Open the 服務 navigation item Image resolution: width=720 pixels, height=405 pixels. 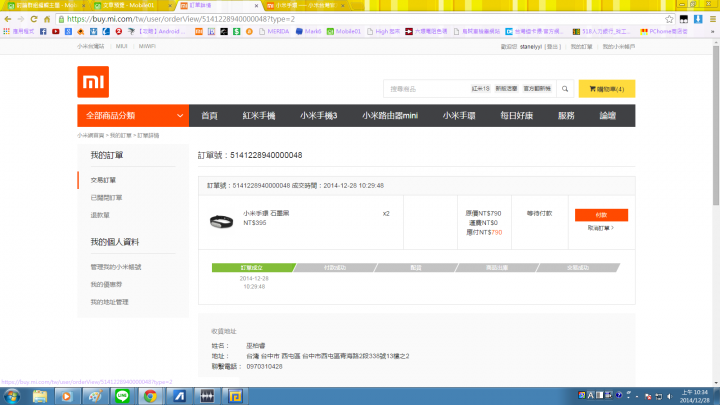(x=566, y=116)
